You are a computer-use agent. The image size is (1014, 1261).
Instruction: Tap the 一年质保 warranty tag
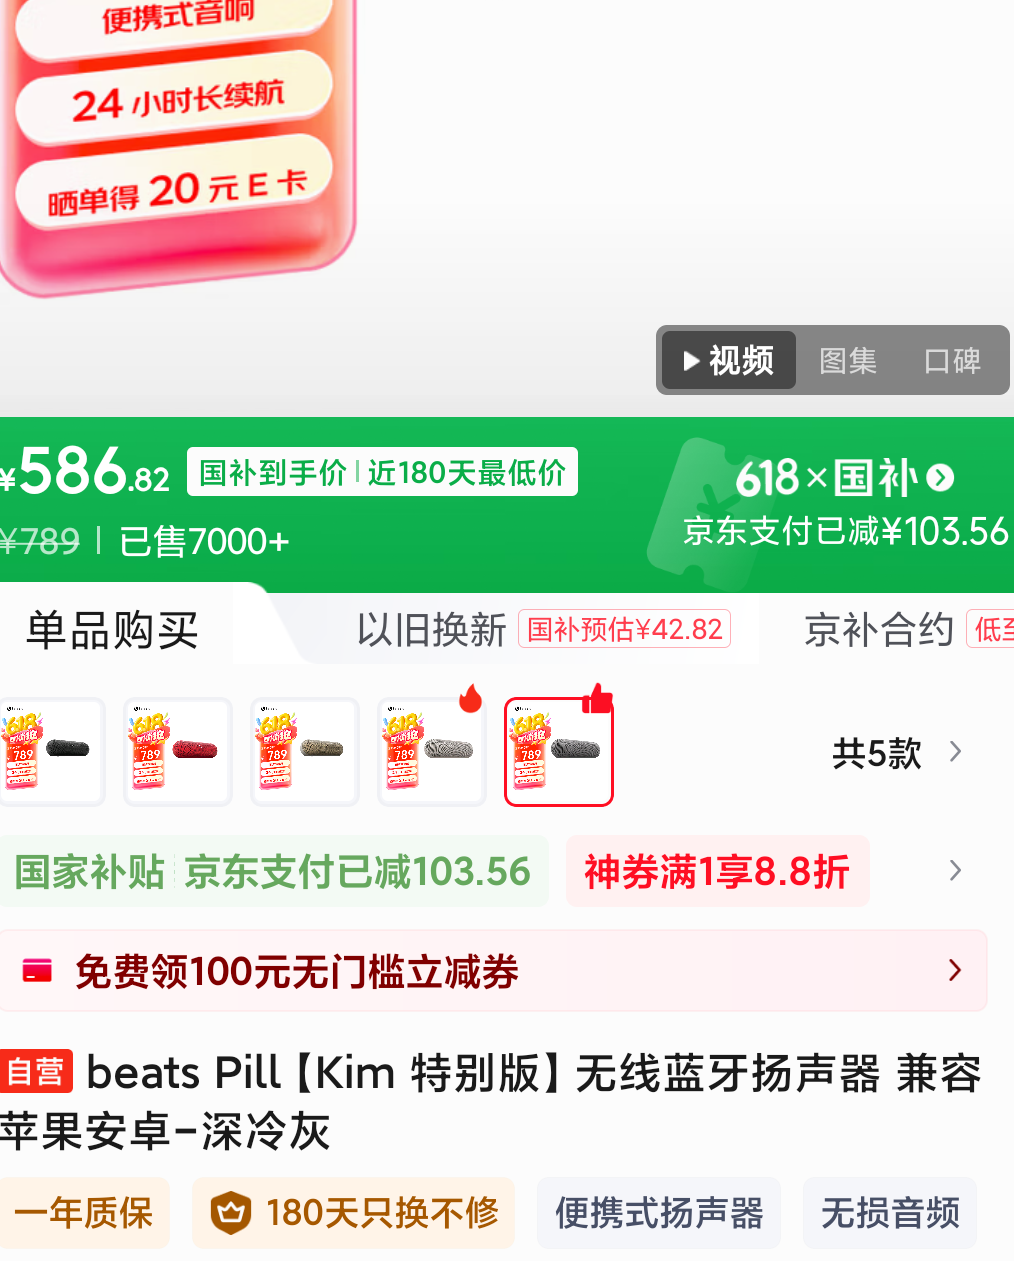click(84, 1213)
